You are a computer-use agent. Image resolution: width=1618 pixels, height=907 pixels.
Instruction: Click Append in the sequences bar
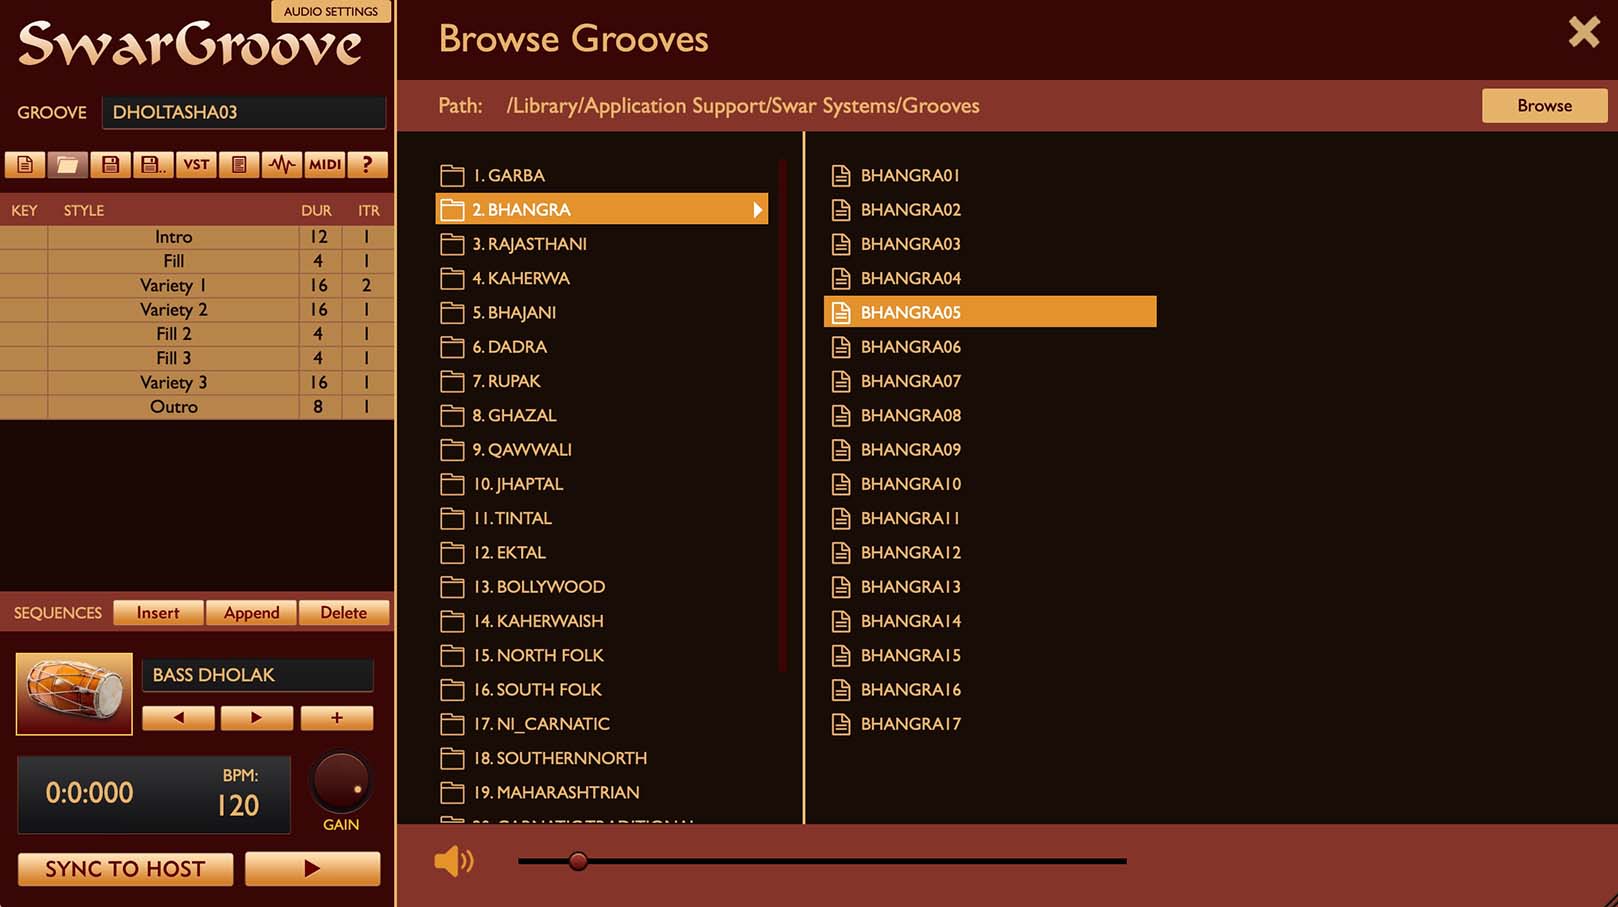(251, 613)
